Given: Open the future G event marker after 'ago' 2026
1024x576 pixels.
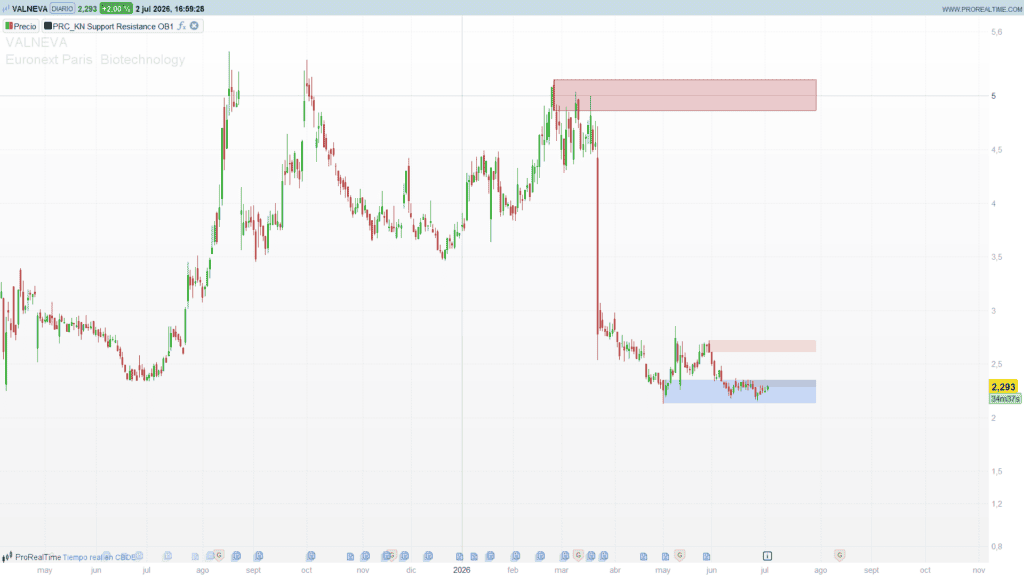Looking at the screenshot, I should click(839, 555).
